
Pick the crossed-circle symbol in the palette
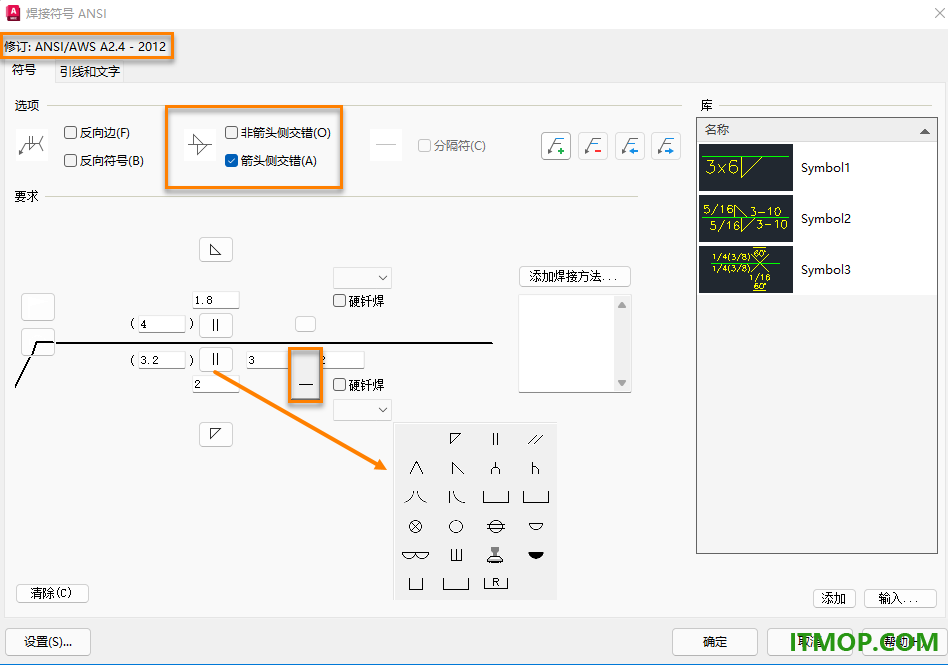click(x=415, y=527)
